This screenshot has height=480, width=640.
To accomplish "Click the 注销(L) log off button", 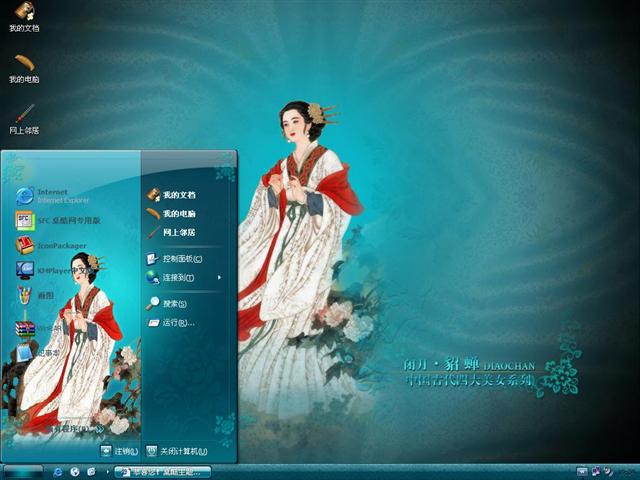I will coord(119,451).
